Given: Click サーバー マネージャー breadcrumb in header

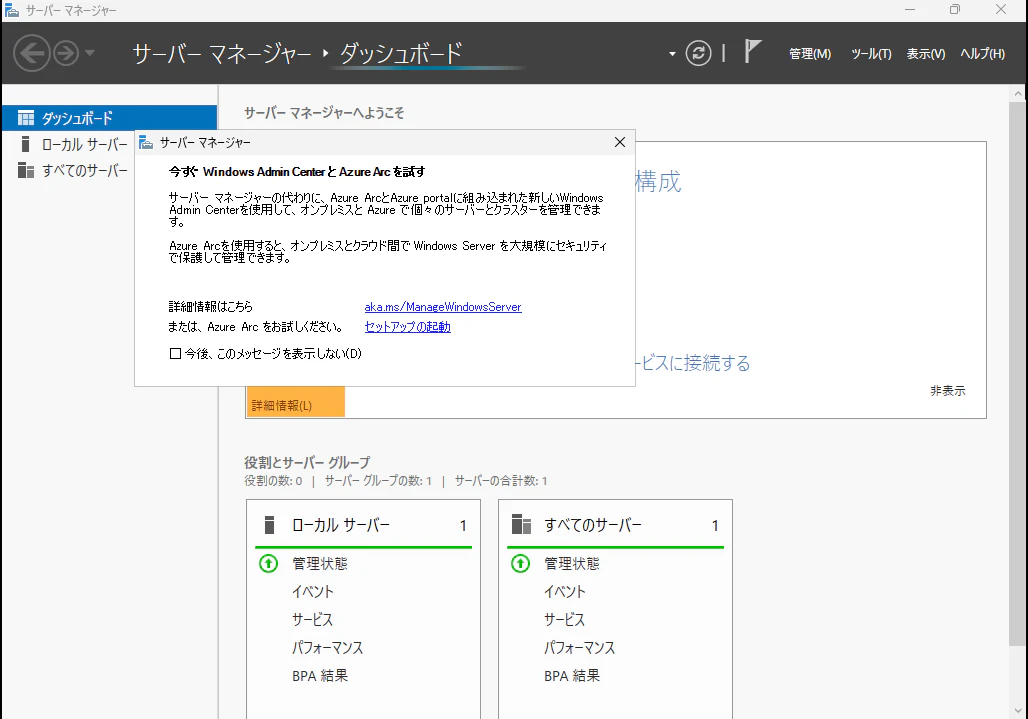Looking at the screenshot, I should click(x=222, y=54).
